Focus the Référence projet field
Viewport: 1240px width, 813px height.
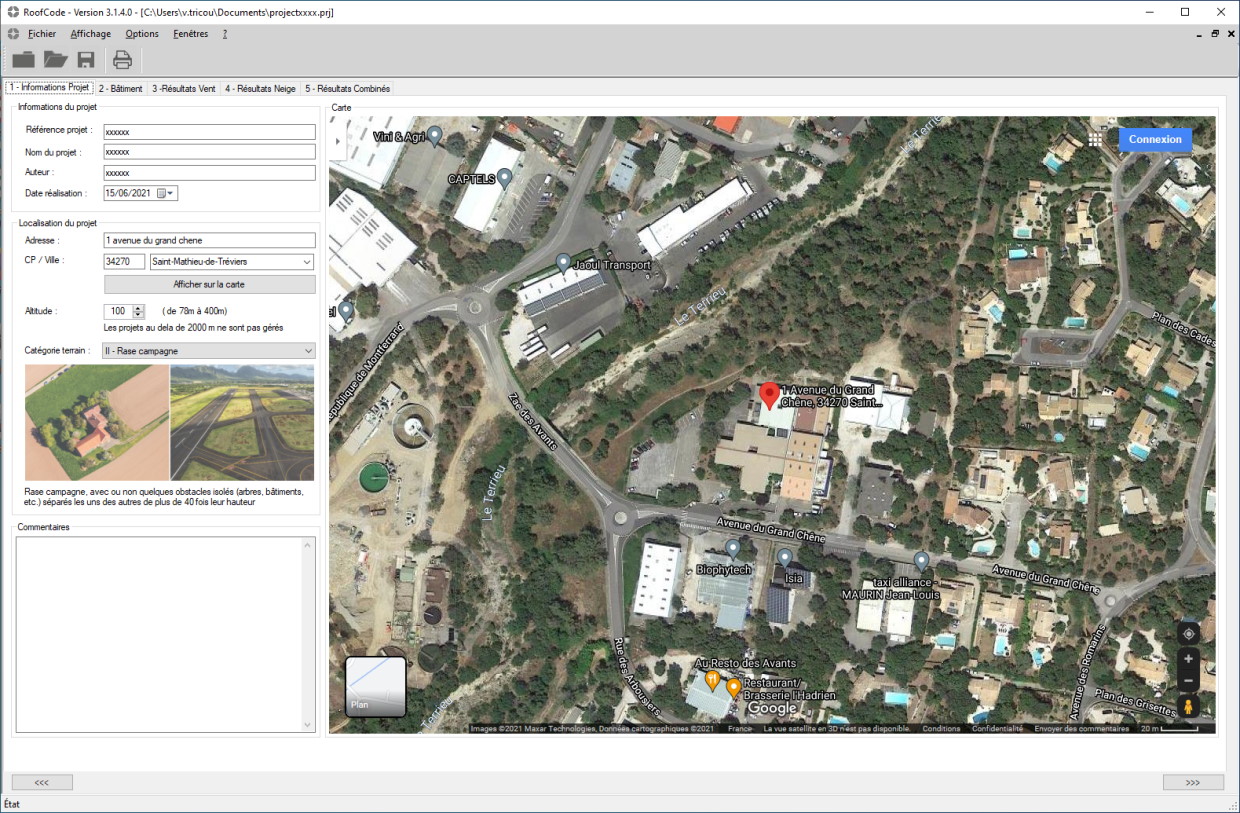[x=209, y=132]
